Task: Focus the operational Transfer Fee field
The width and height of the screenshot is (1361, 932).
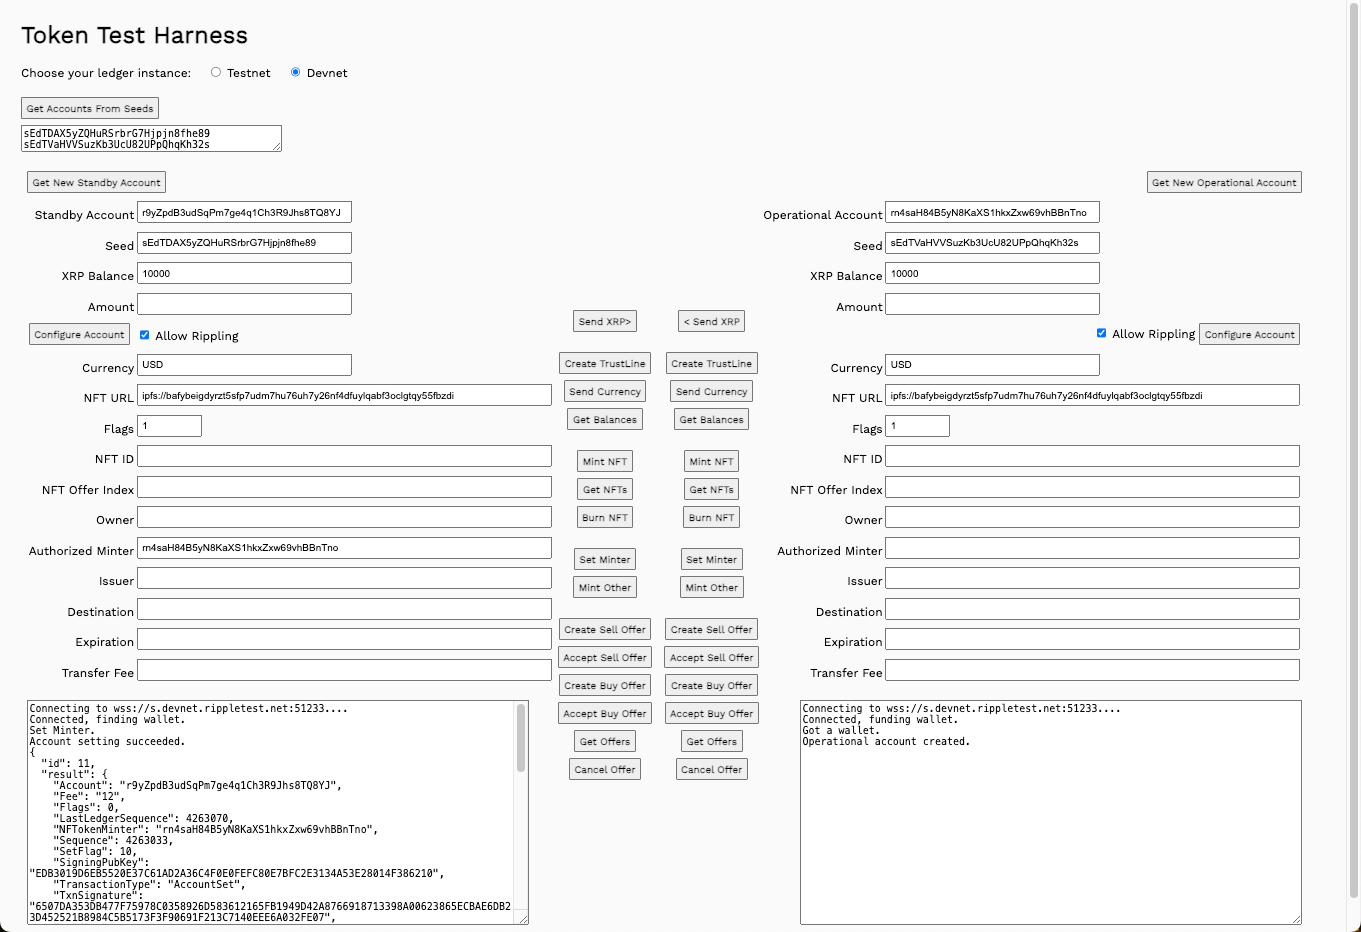Action: 1092,670
